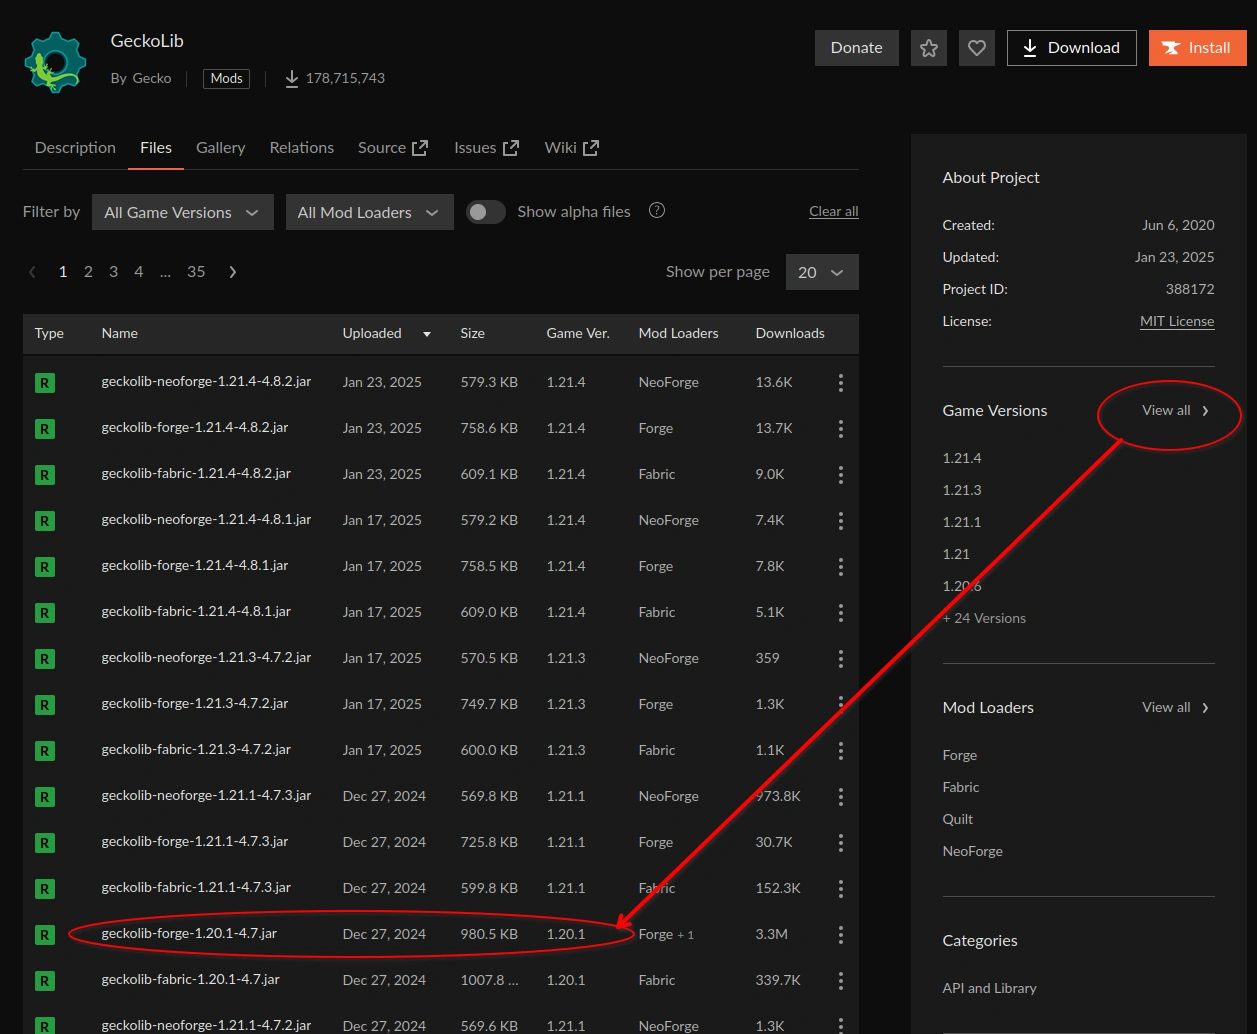Click the Download button
Screen dimensions: 1257x1034
pos(1072,48)
